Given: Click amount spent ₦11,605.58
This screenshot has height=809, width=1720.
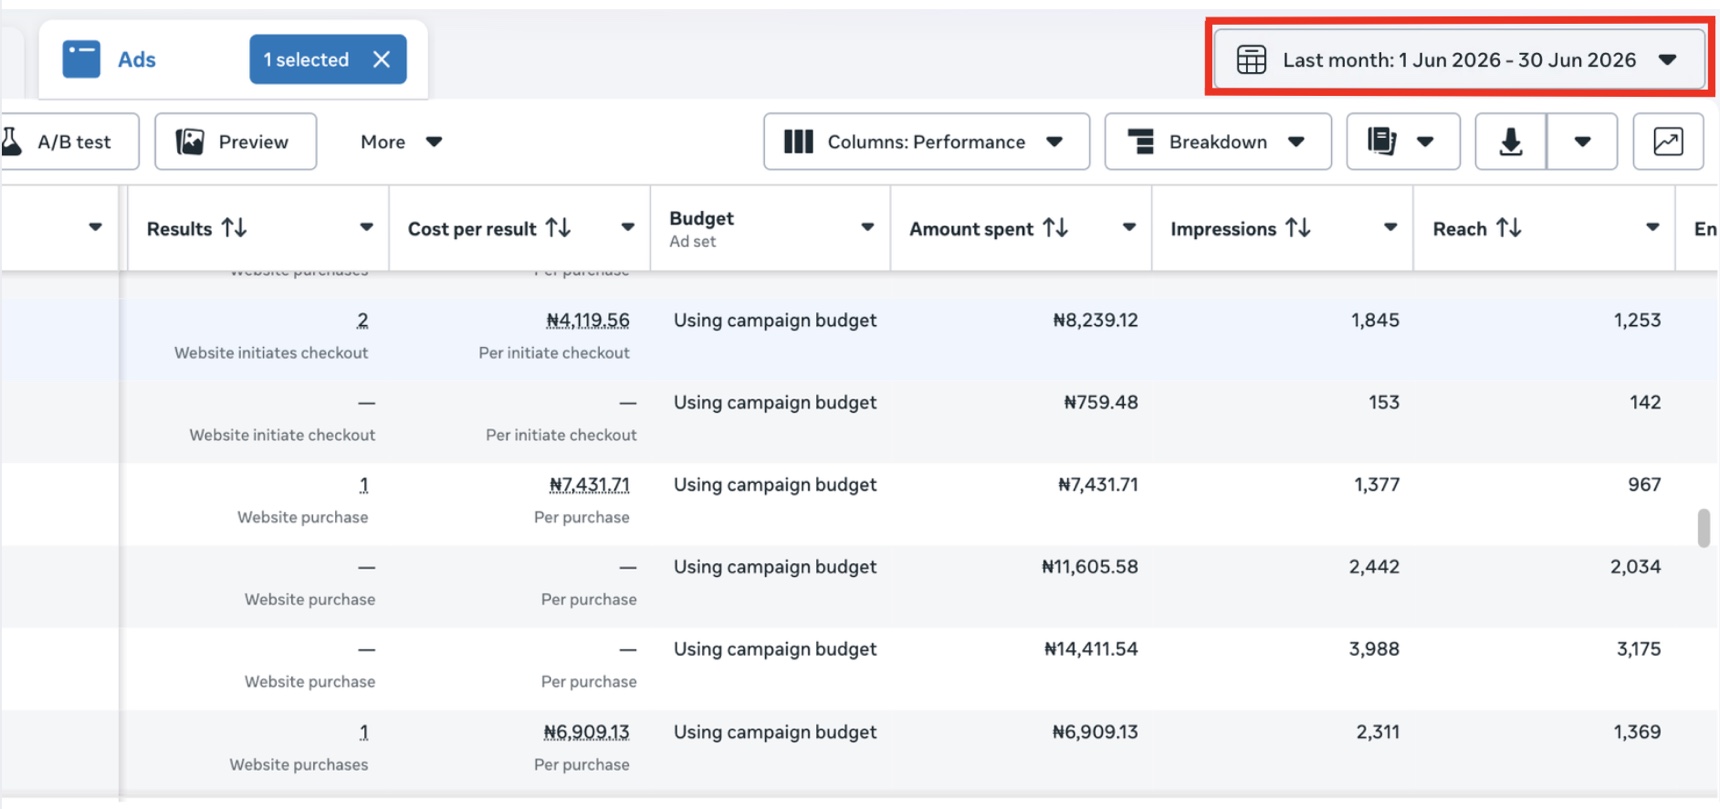Looking at the screenshot, I should pos(1090,567).
